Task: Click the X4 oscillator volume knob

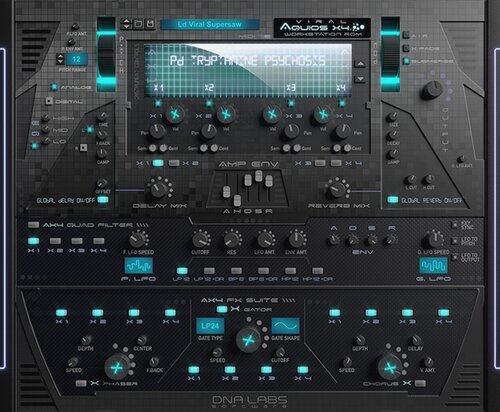Action: point(323,115)
